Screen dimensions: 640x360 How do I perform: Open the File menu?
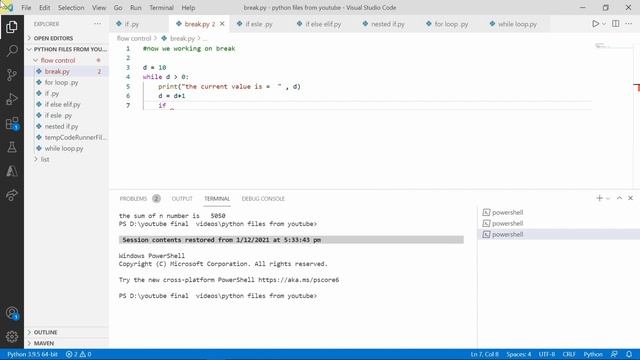coord(26,7)
